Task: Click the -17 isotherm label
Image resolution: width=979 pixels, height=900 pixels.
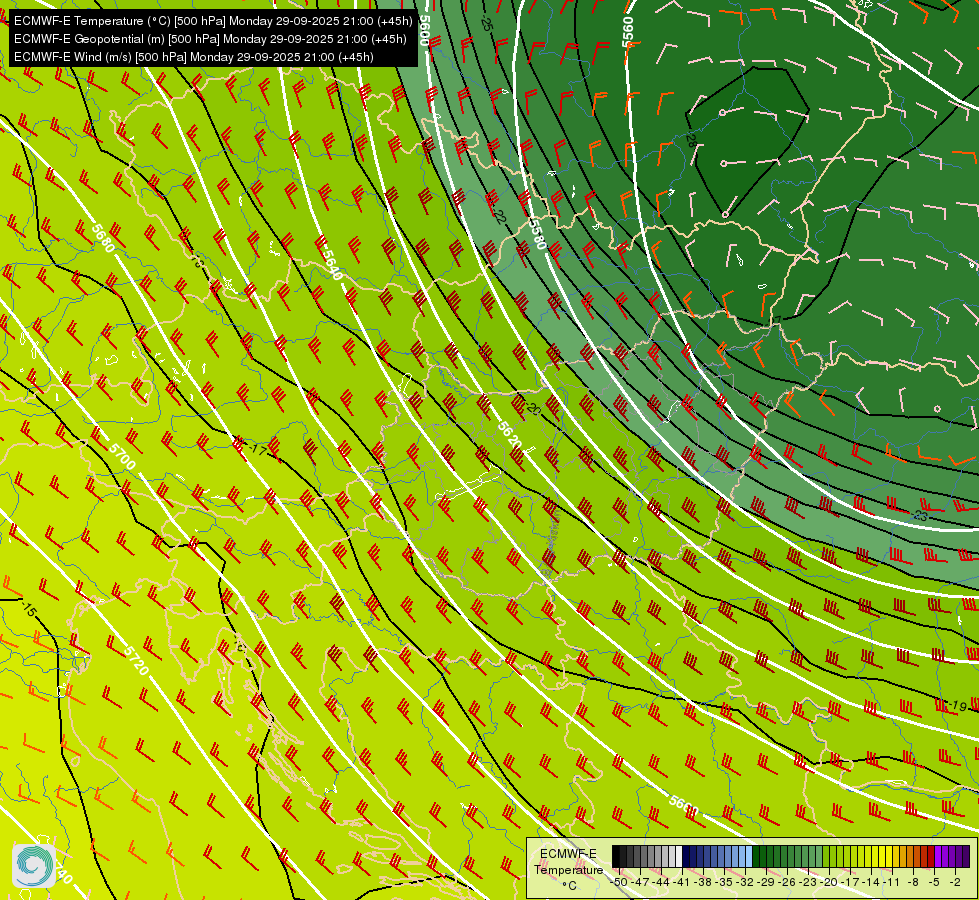Action: click(x=257, y=448)
